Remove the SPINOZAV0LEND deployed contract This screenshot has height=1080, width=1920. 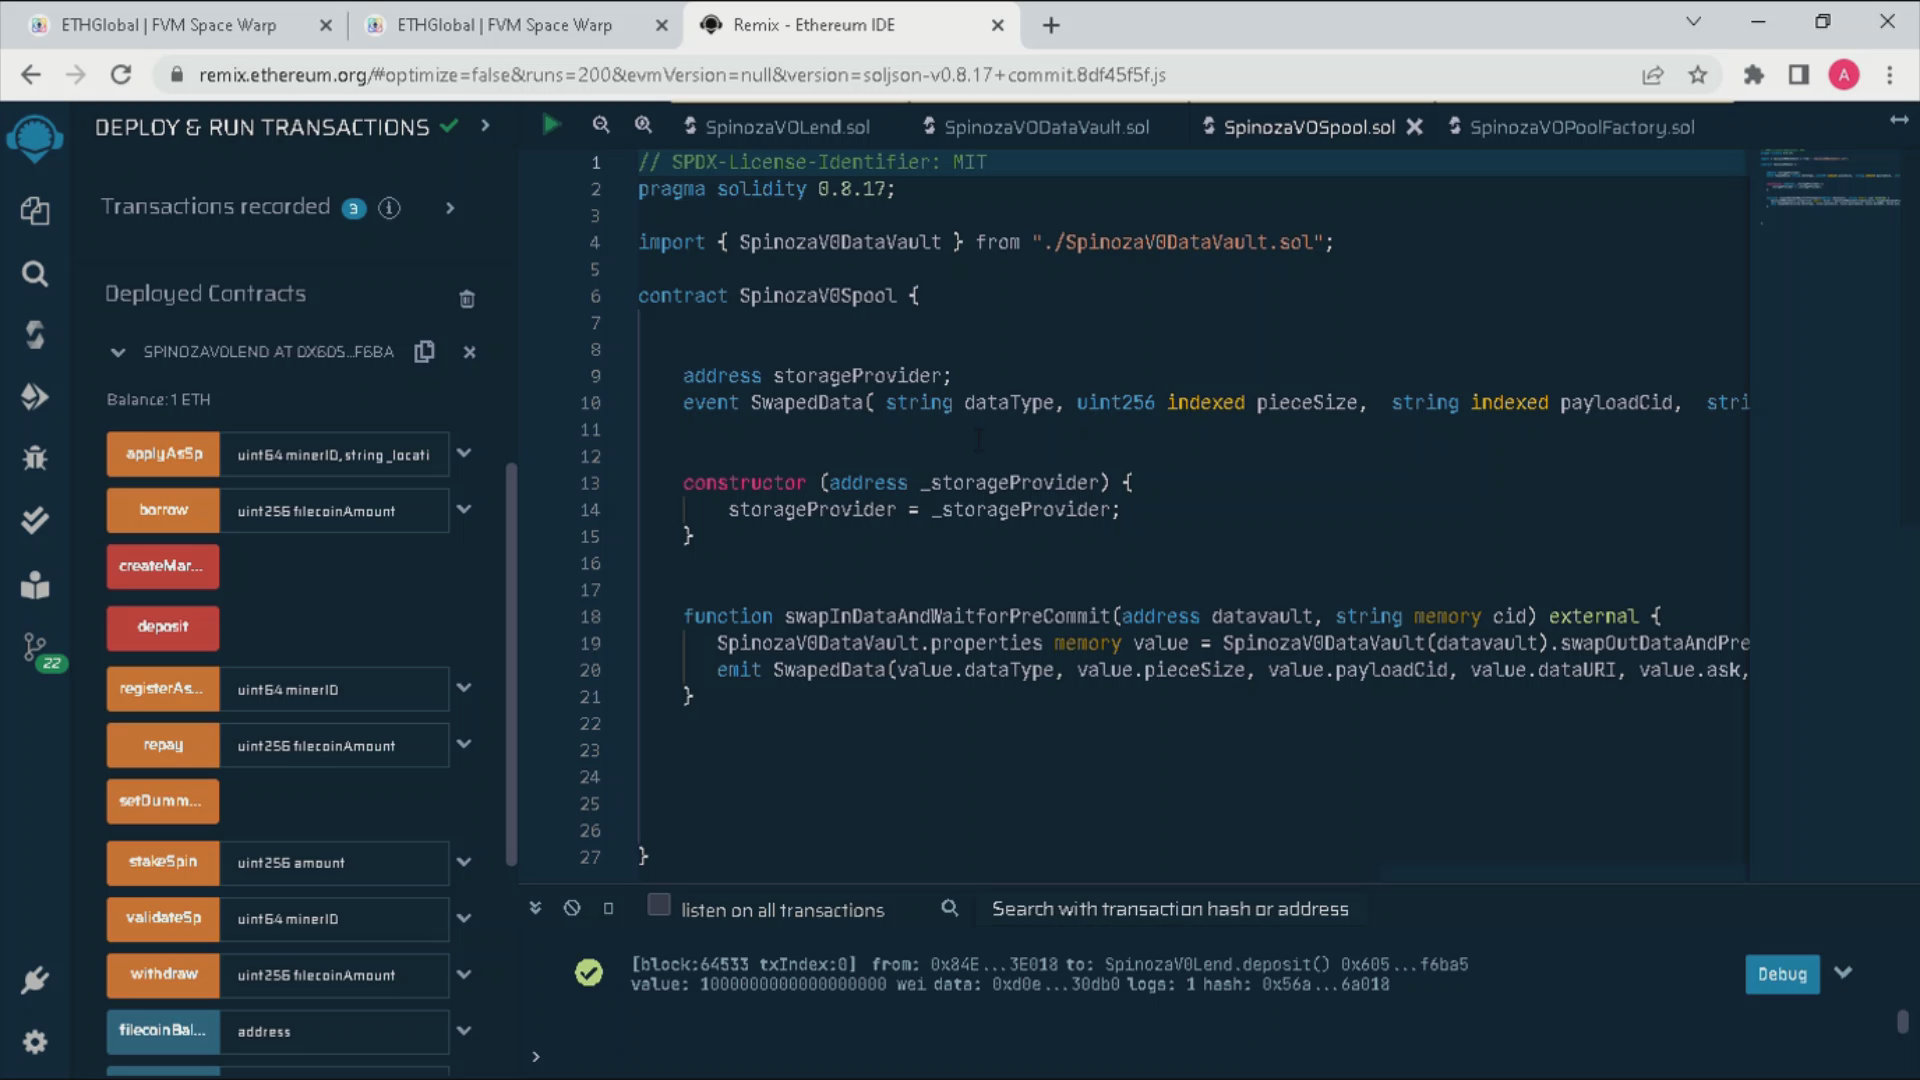coord(470,352)
